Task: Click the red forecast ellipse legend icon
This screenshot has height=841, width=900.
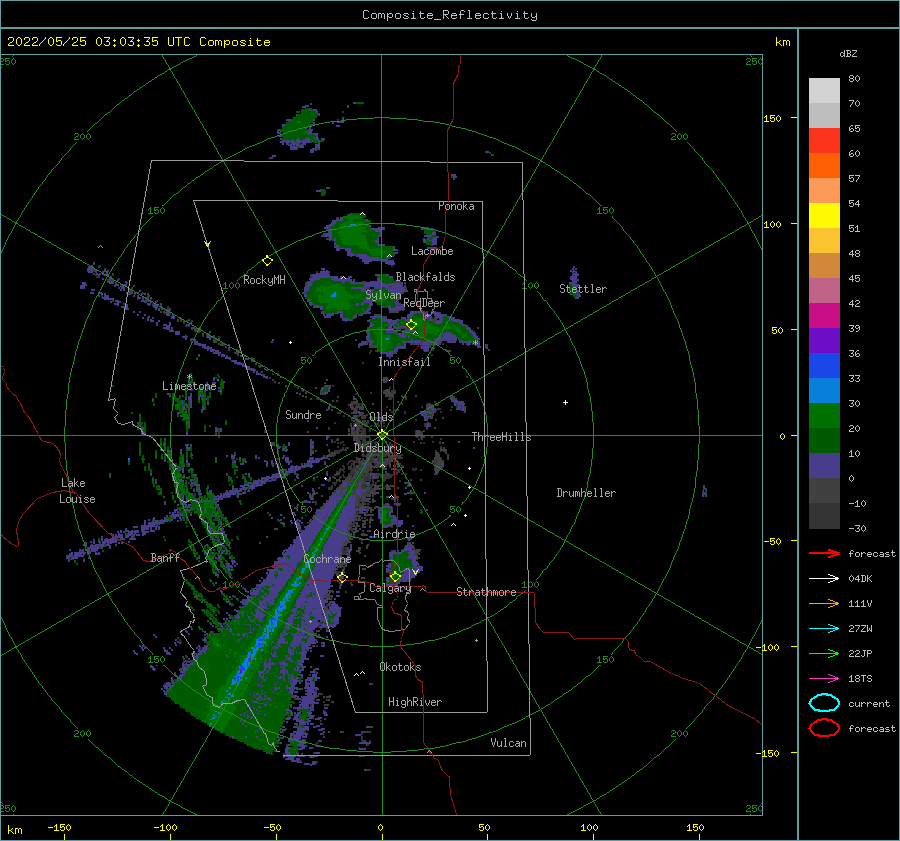Action: point(824,728)
